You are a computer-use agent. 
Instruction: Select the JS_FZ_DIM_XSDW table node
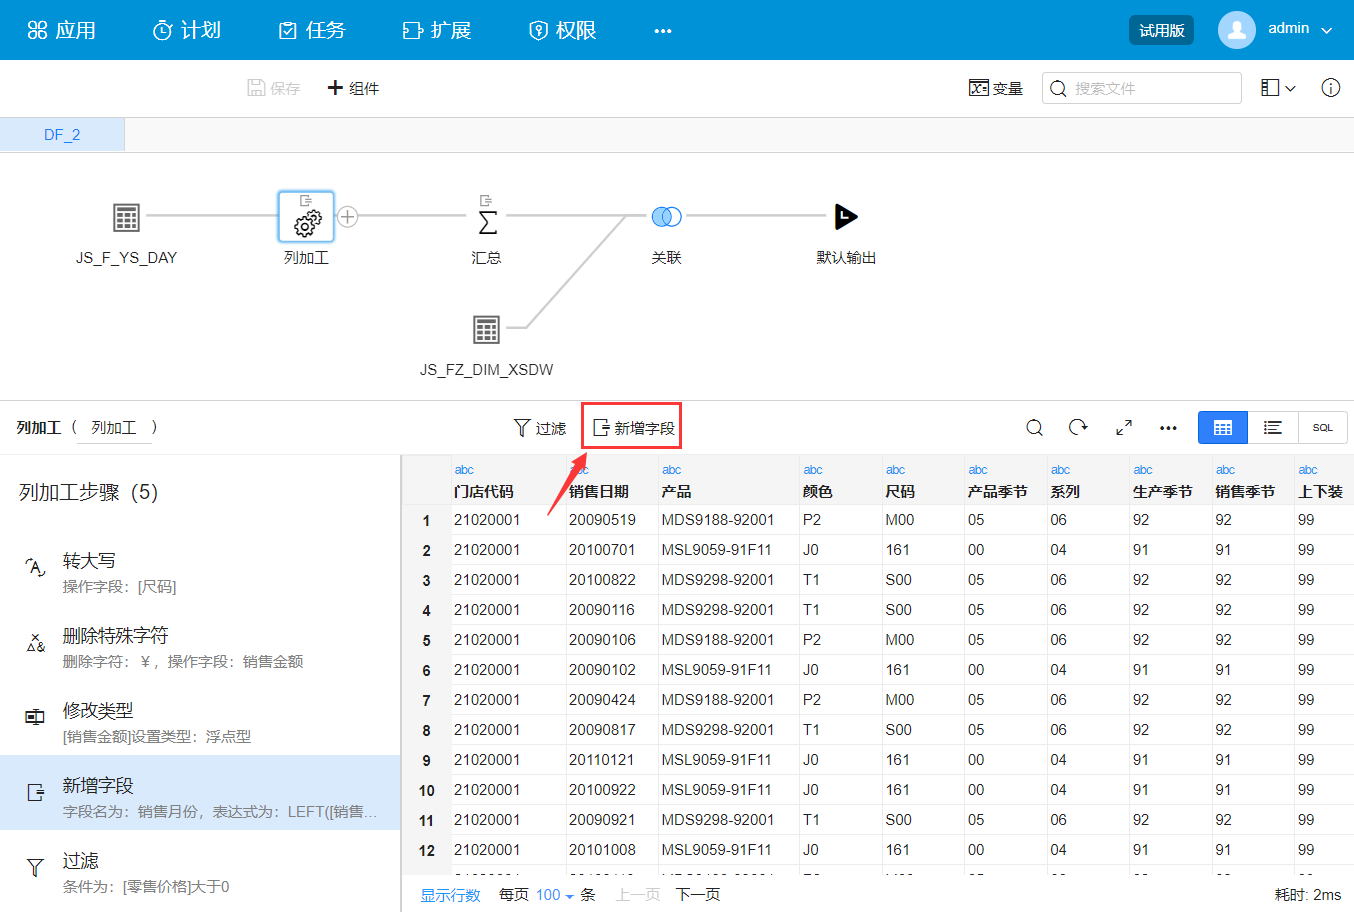pos(486,329)
